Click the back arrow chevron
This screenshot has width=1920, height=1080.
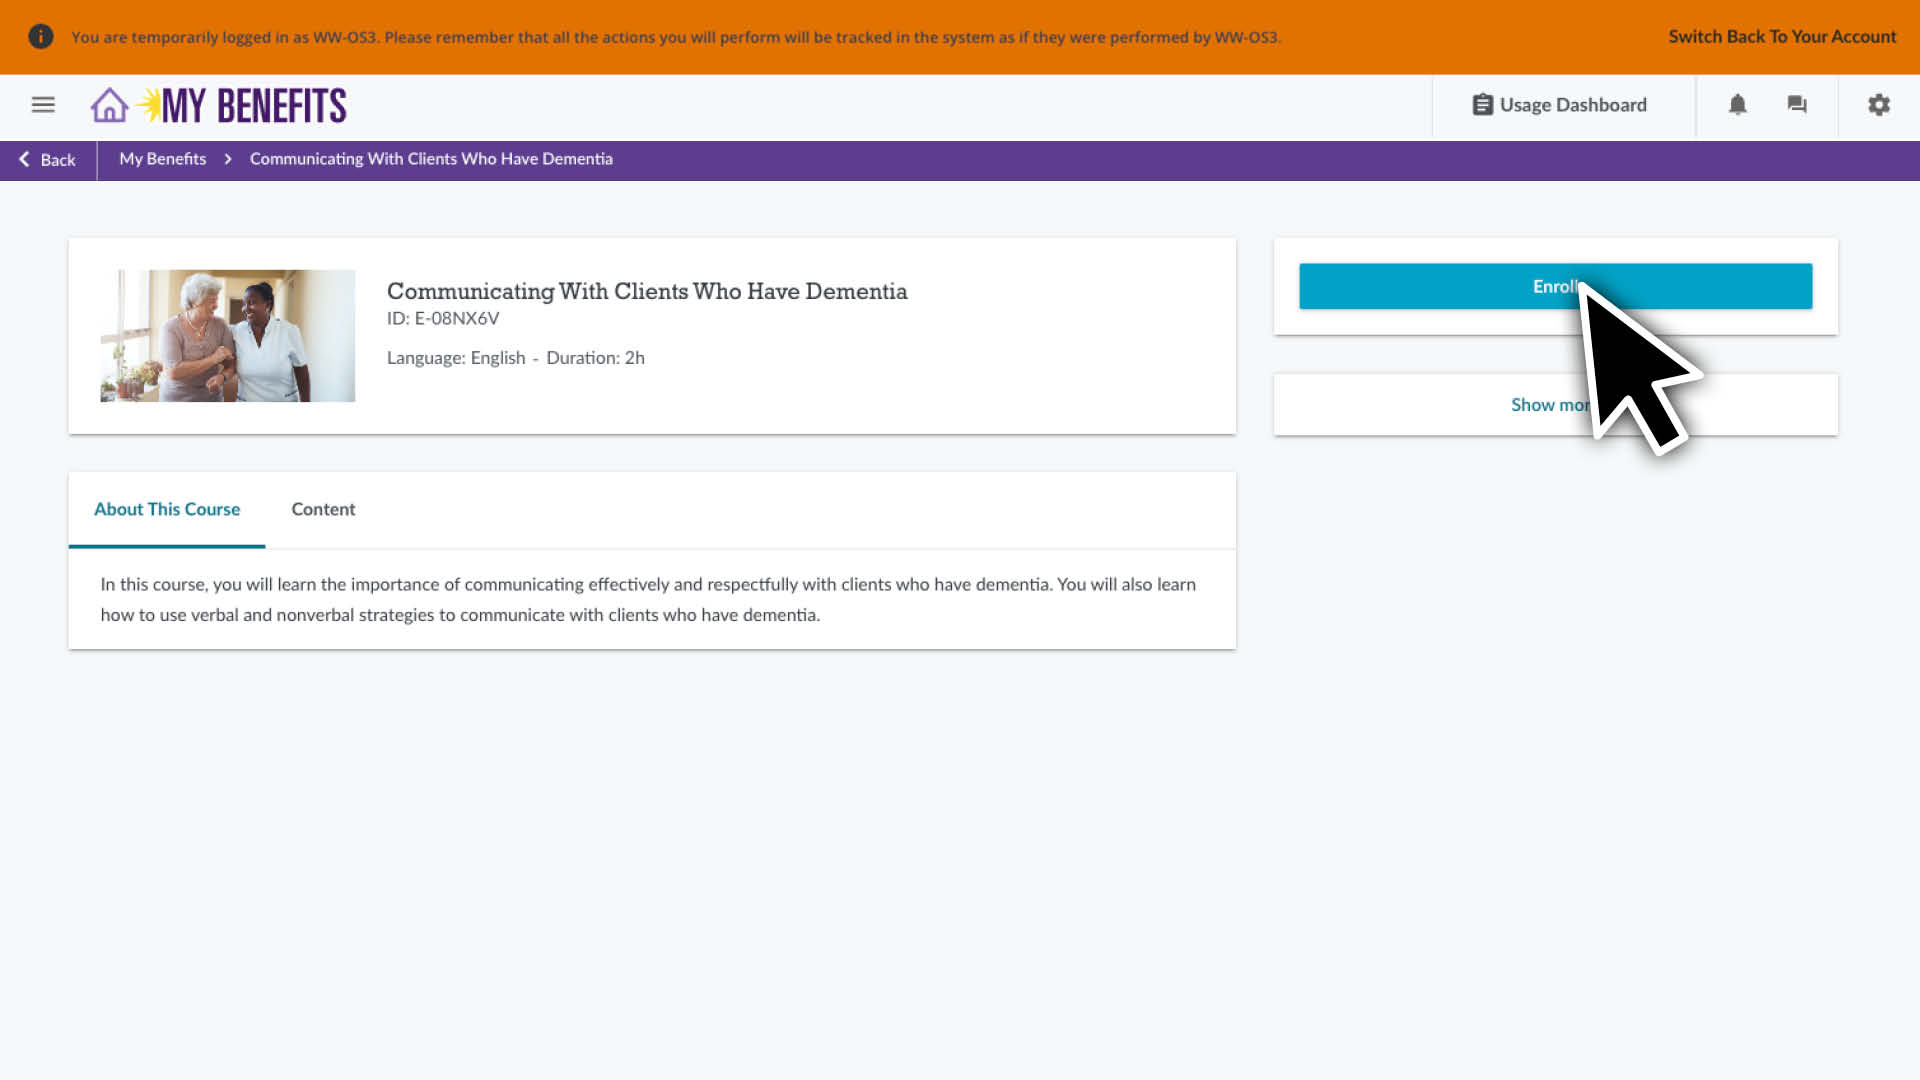(x=24, y=159)
